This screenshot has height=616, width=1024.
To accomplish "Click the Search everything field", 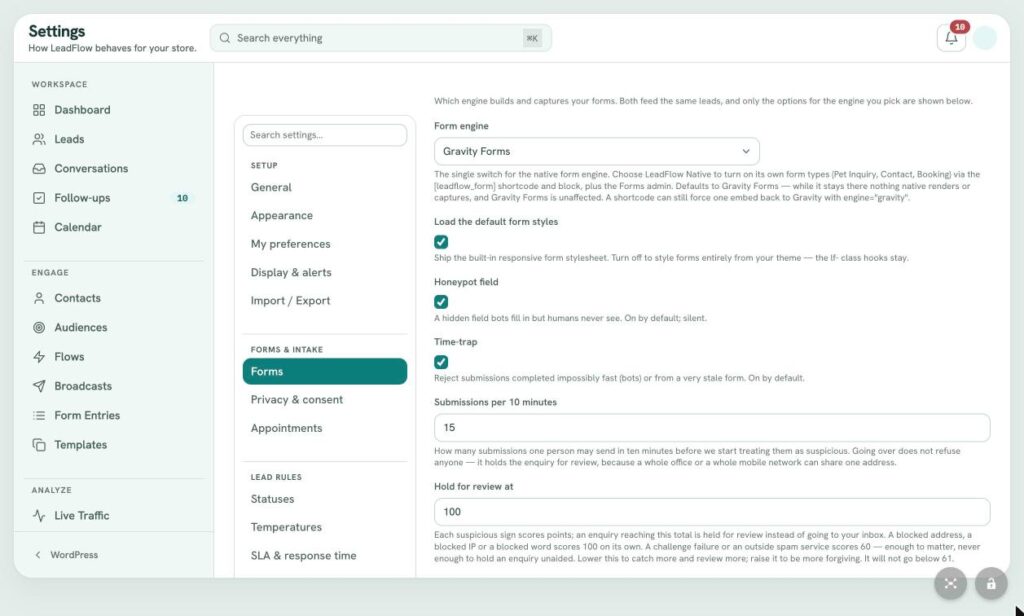I will click(x=380, y=38).
